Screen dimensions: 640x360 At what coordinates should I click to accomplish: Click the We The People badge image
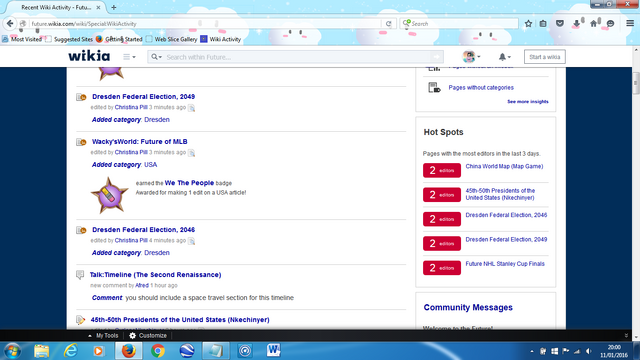109,196
